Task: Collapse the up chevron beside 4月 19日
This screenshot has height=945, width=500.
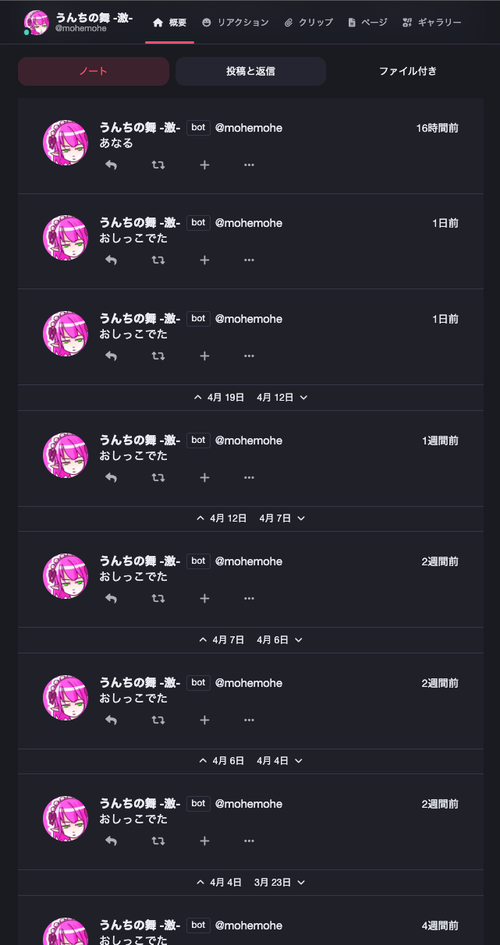Action: pyautogui.click(x=198, y=397)
